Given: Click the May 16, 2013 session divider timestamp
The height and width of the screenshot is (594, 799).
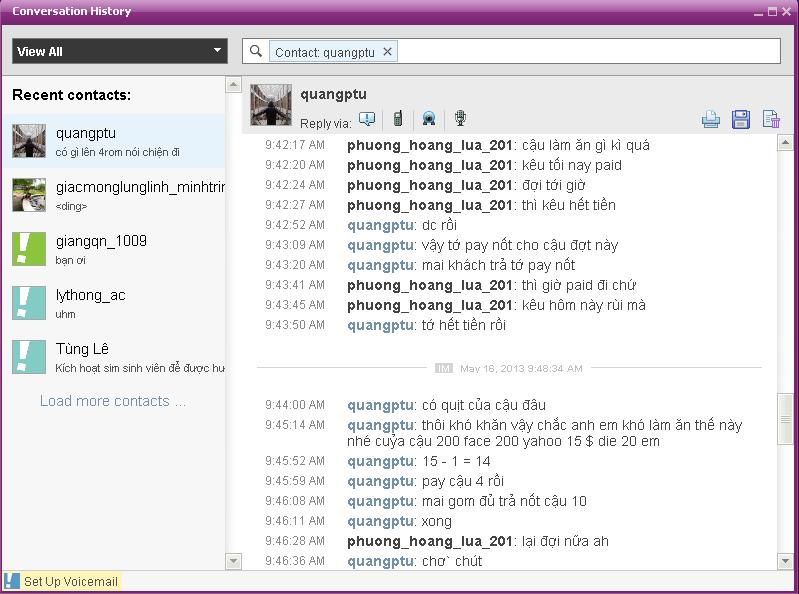Looking at the screenshot, I should pos(521,368).
